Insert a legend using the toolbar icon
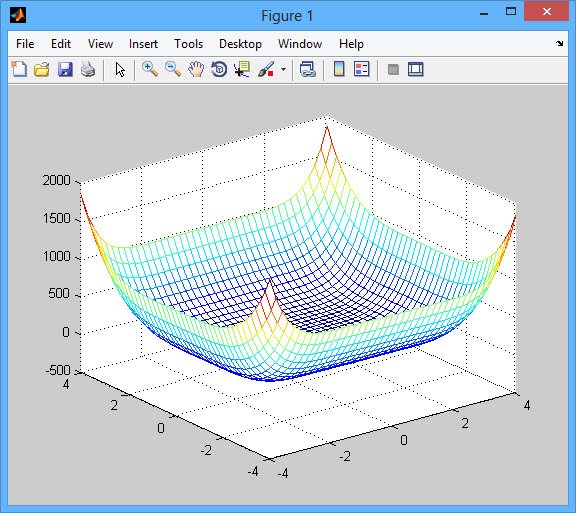576x513 pixels. click(362, 69)
